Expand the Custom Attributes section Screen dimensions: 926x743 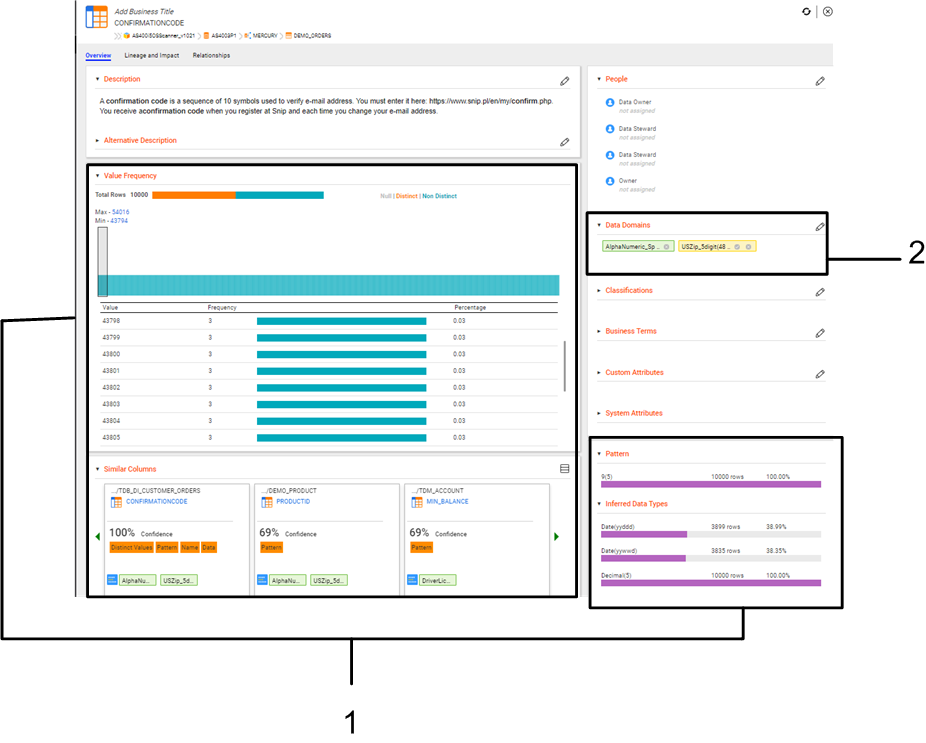click(599, 373)
